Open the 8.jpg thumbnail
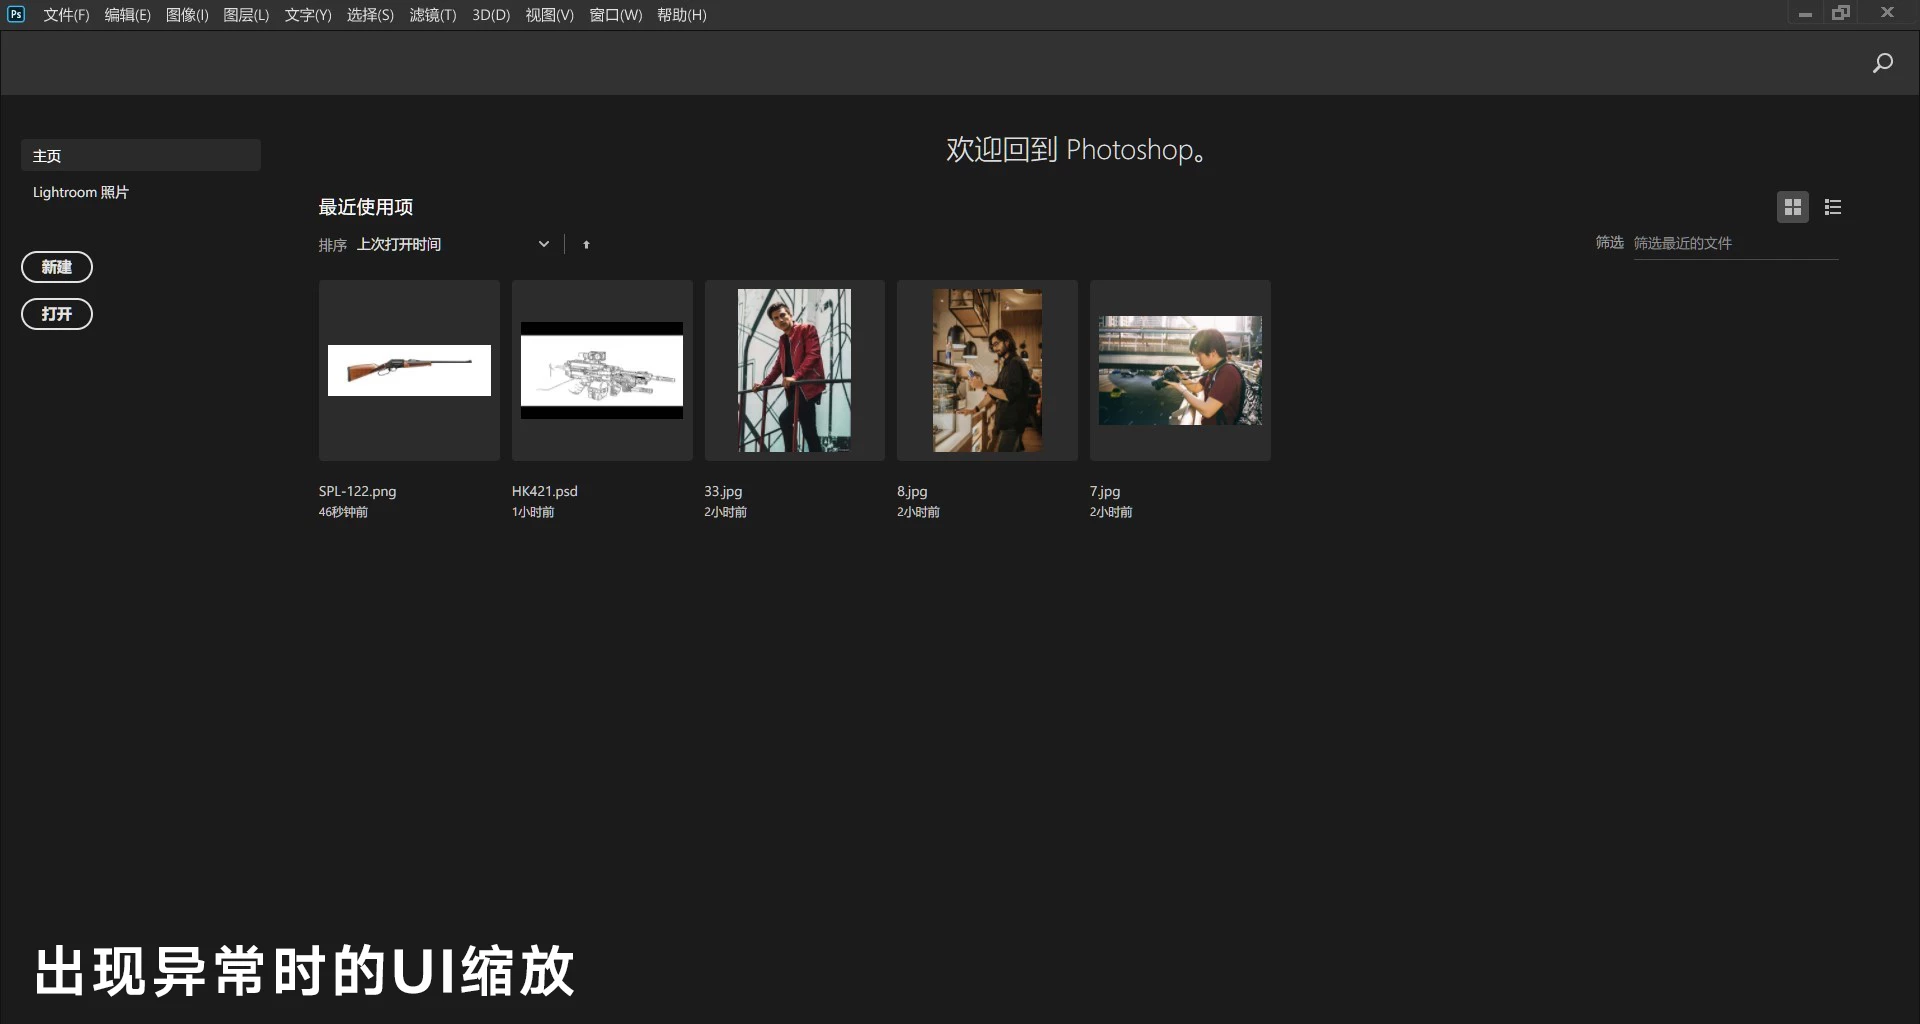The width and height of the screenshot is (1920, 1024). tap(987, 370)
